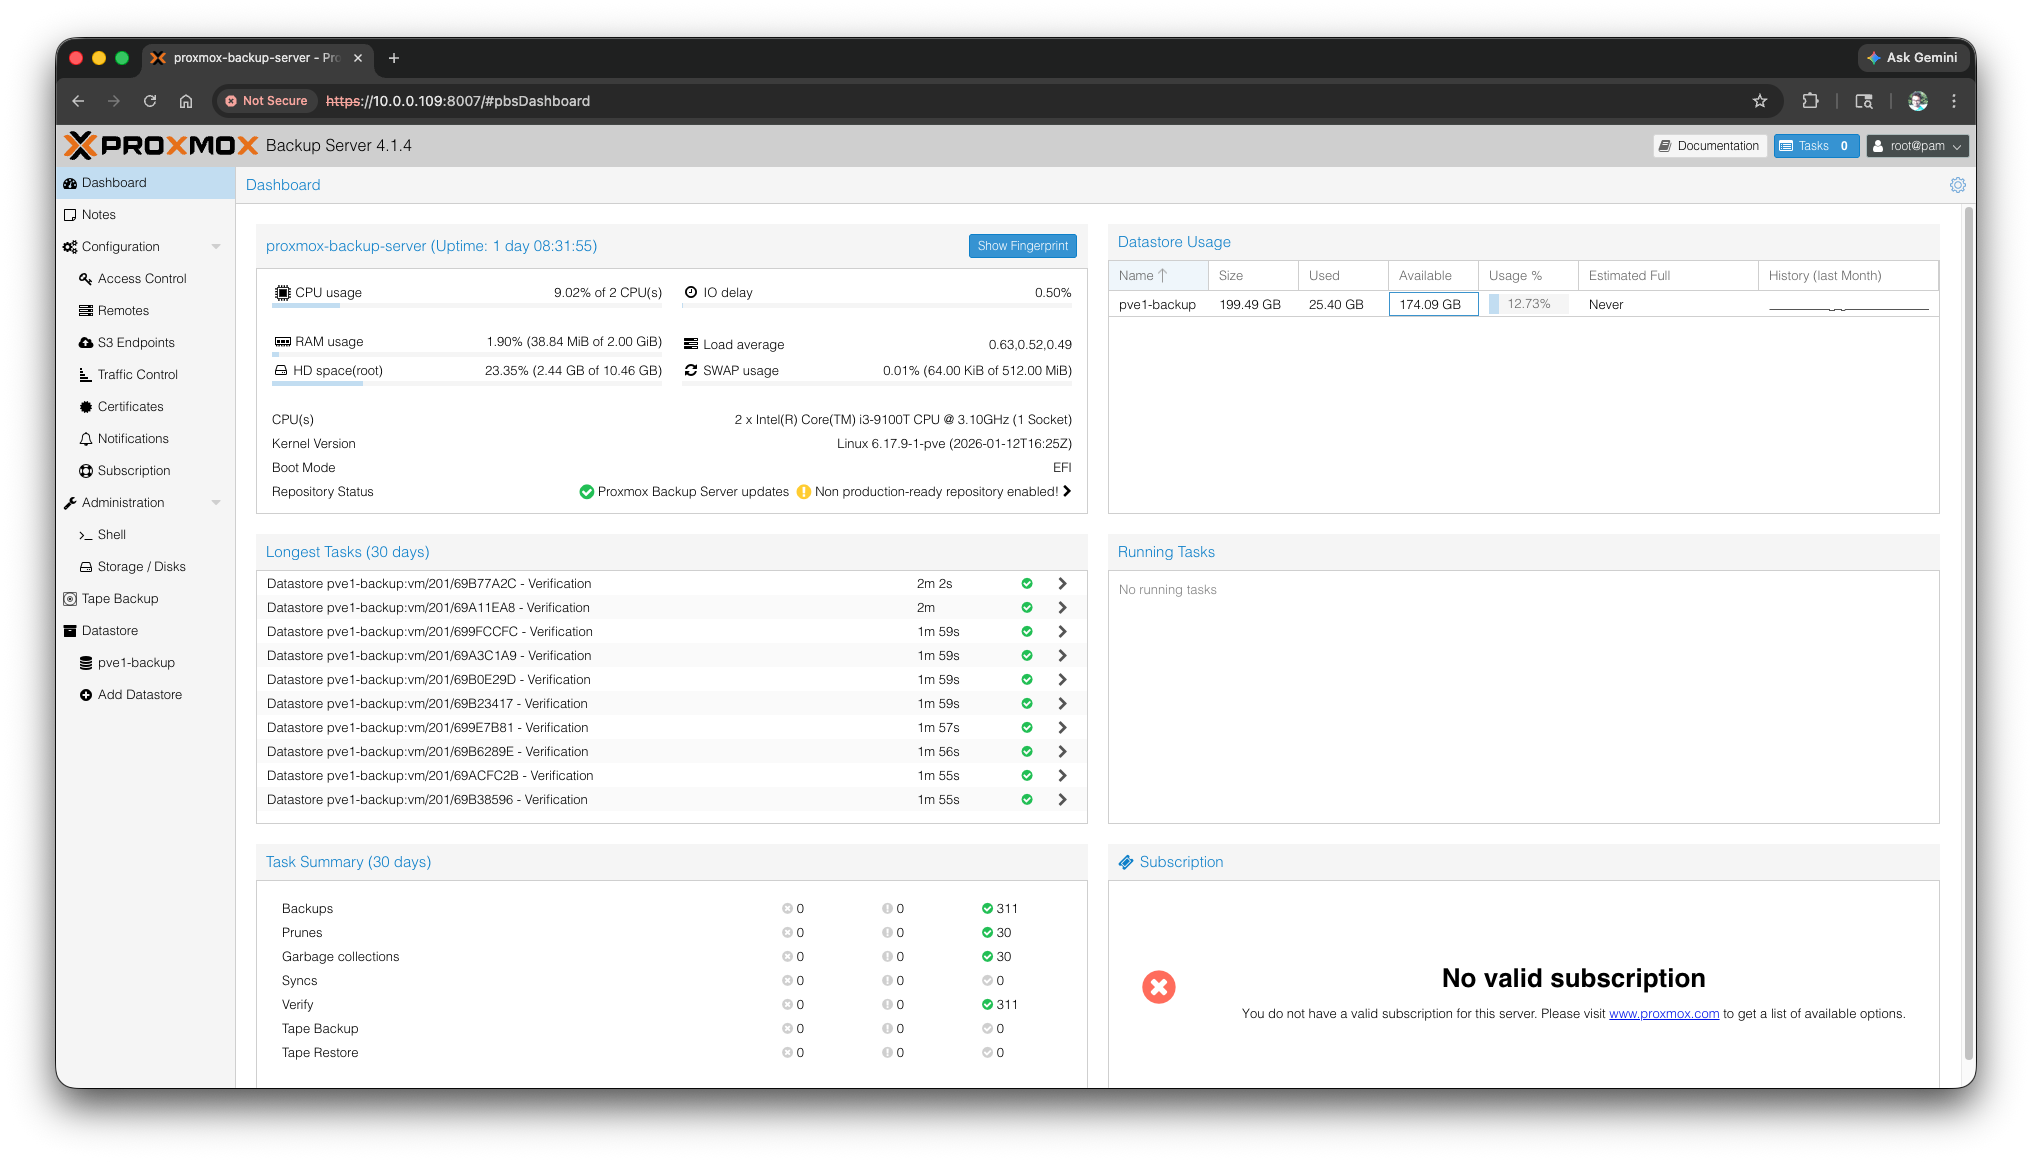This screenshot has height=1162, width=2032.
Task: Open browser extensions puzzle icon
Action: click(1810, 101)
